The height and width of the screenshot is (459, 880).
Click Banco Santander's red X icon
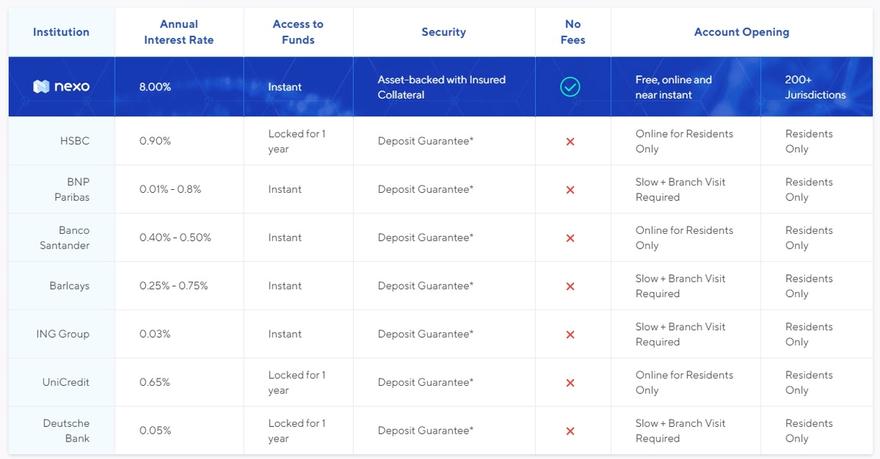click(x=570, y=238)
